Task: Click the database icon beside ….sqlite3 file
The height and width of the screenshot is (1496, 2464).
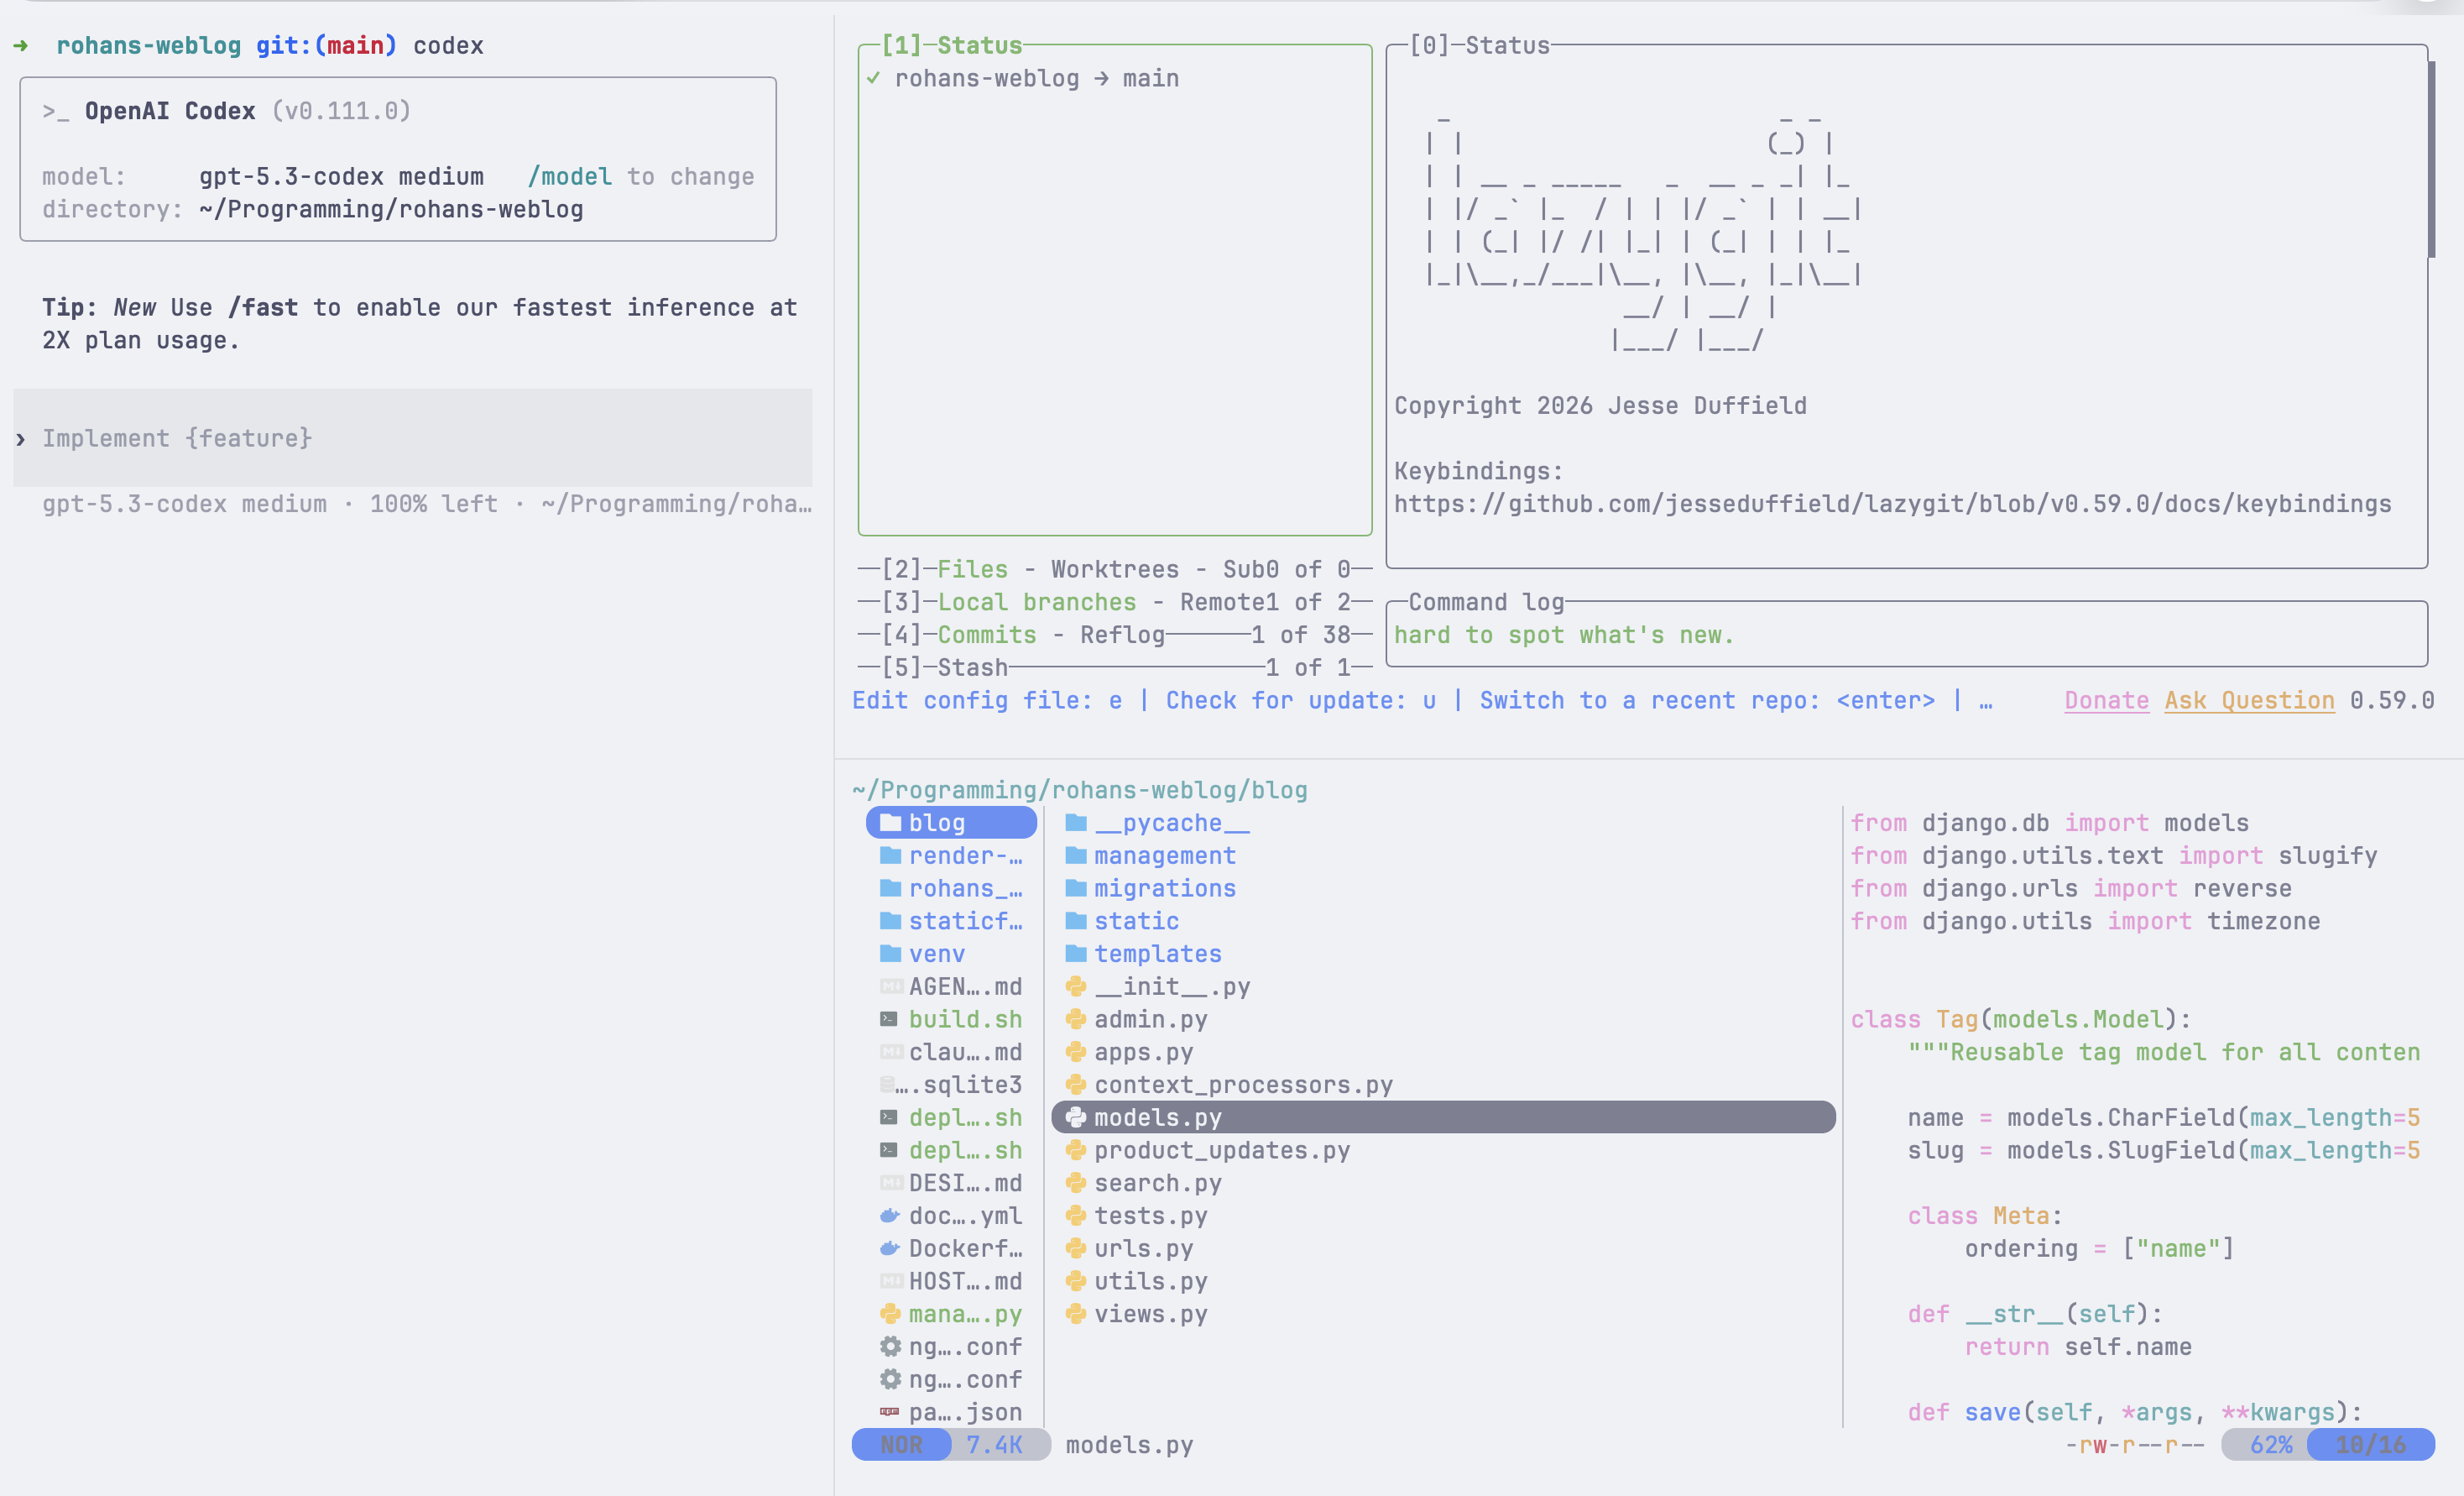Action: tap(887, 1085)
